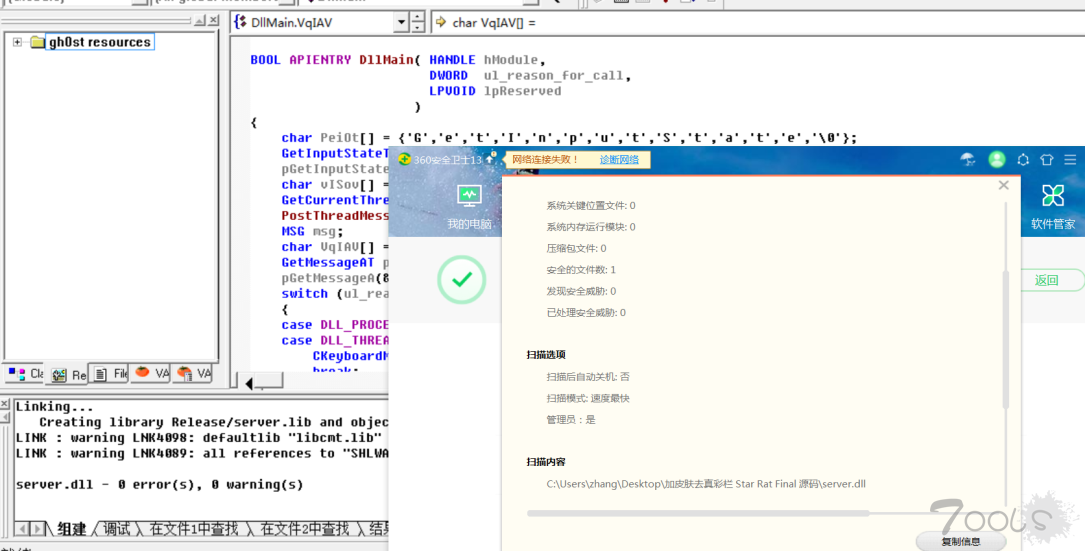This screenshot has width=1085, height=551.
Task: Click the char PeiOt[] code line
Action: pos(569,138)
